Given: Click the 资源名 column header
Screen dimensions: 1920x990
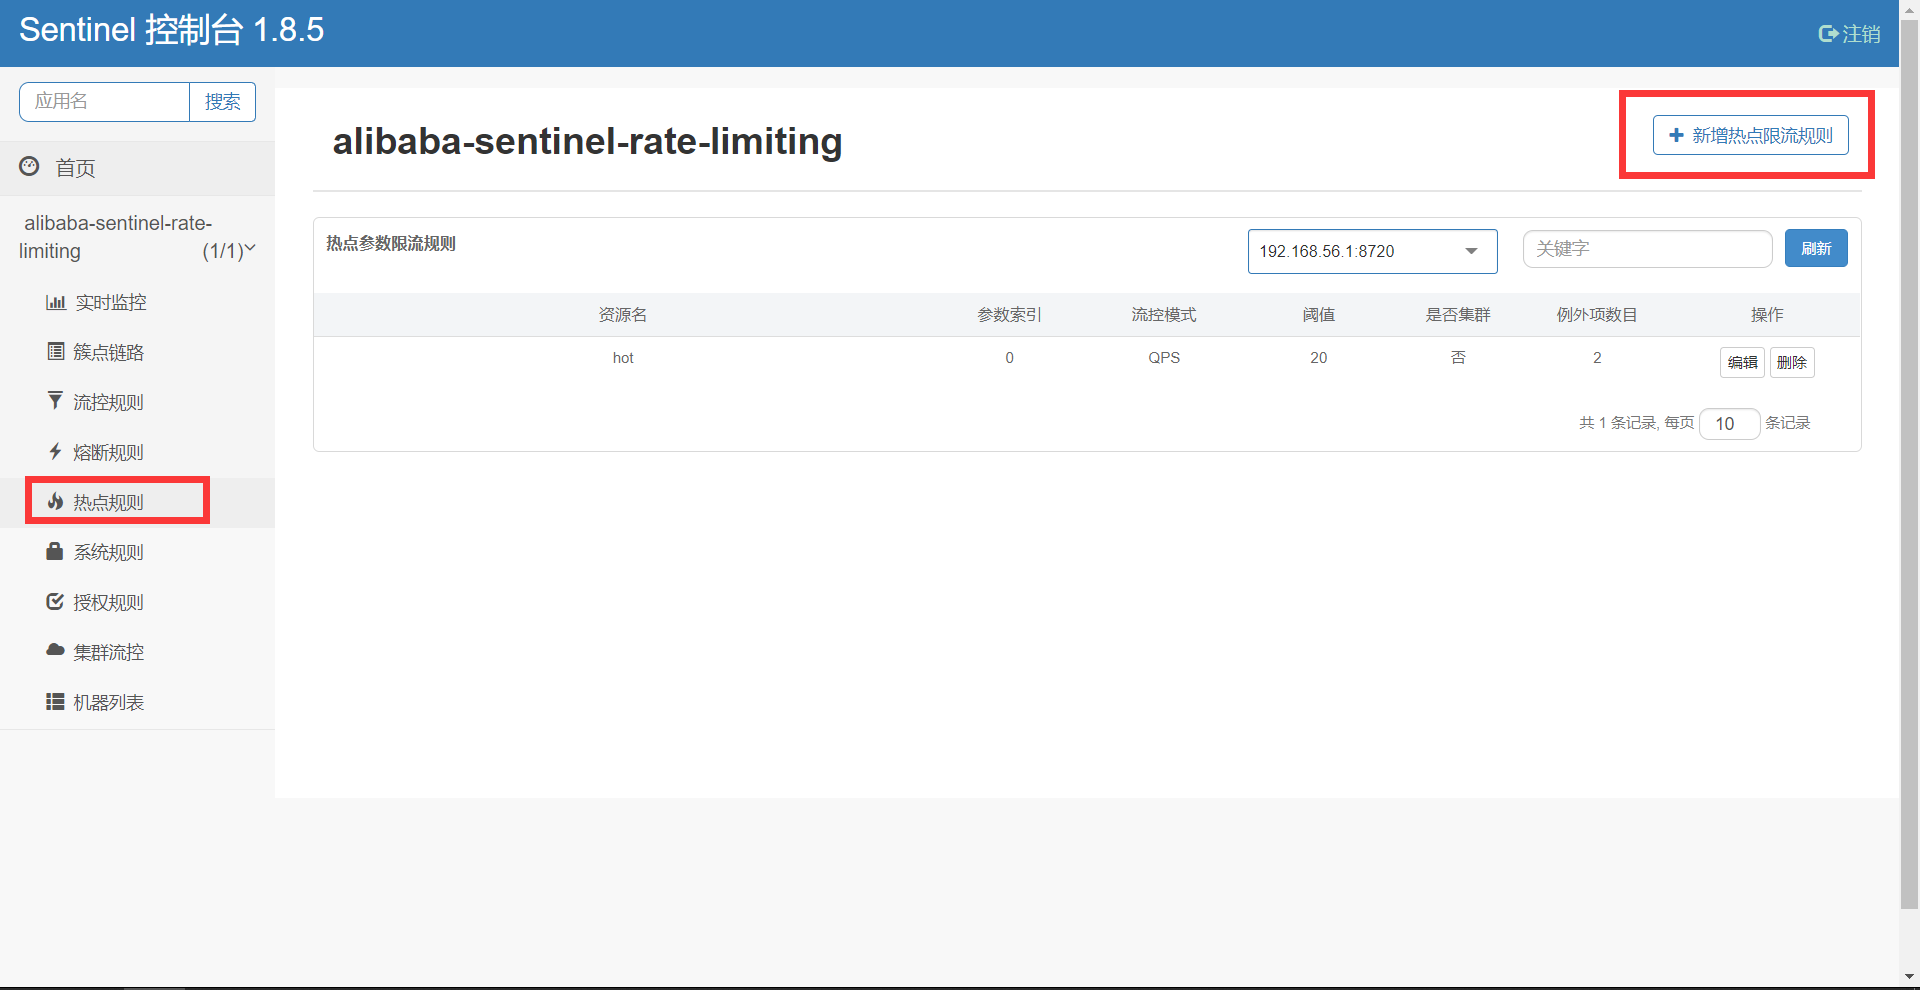Looking at the screenshot, I should (x=623, y=315).
